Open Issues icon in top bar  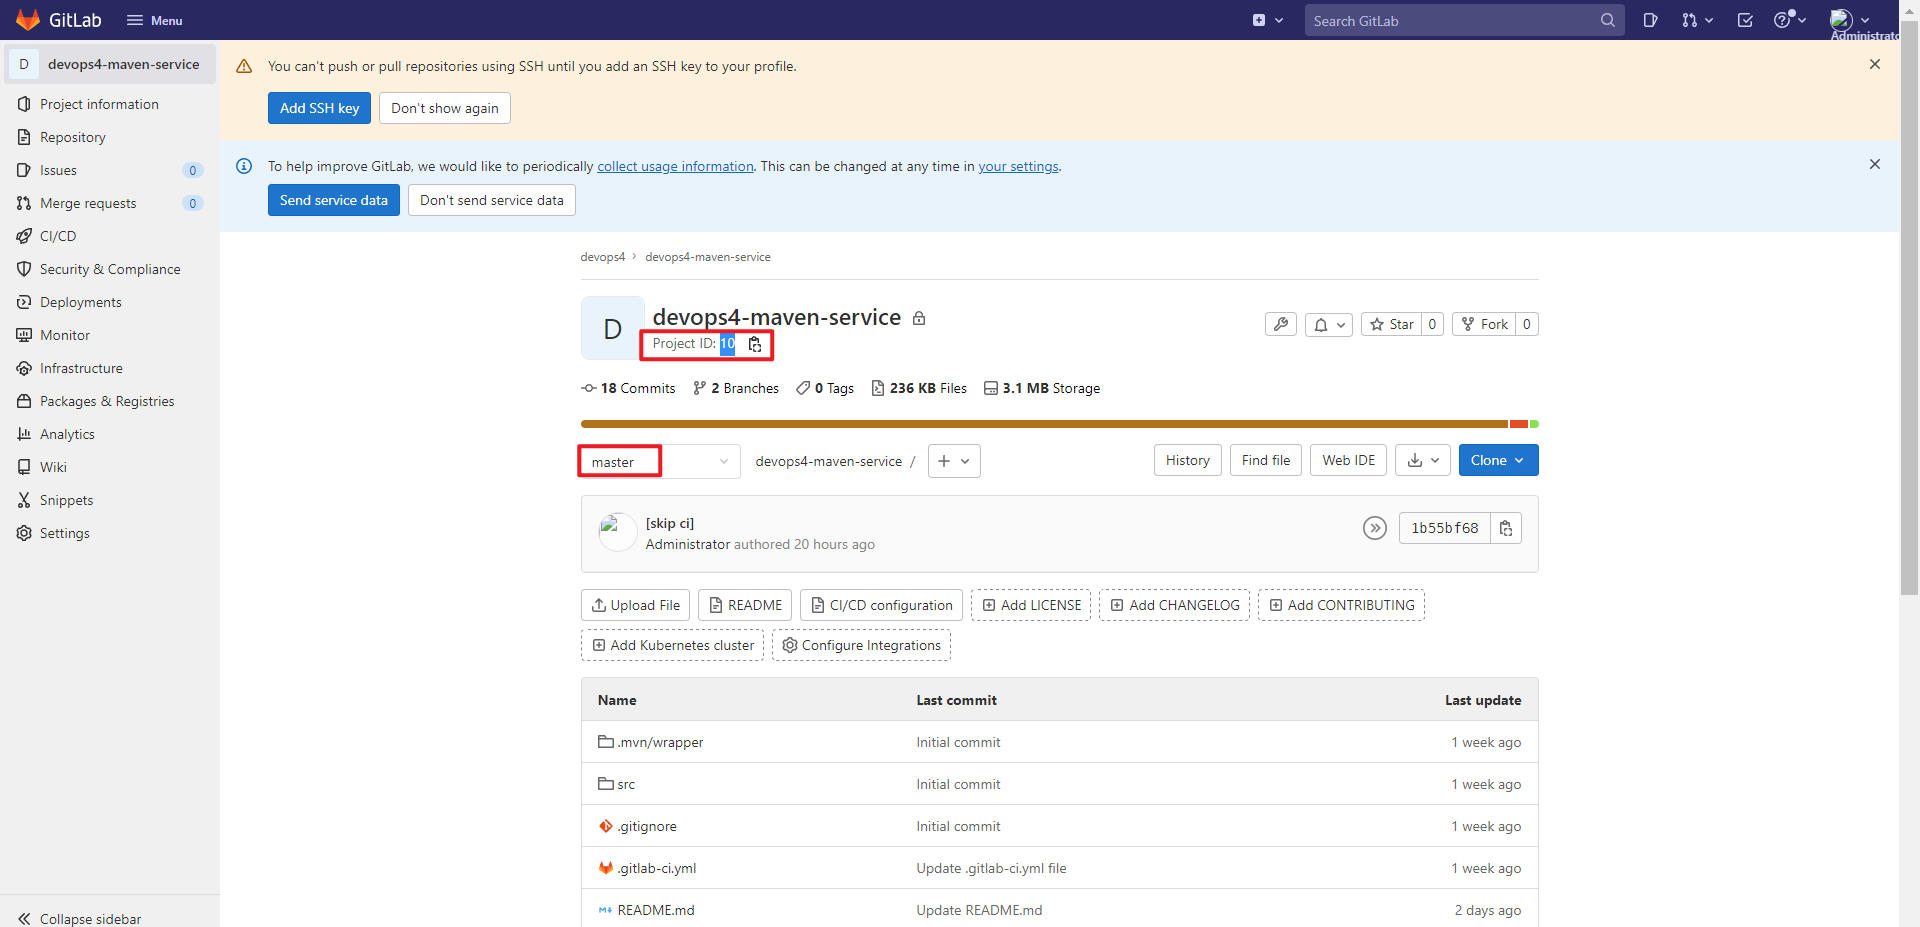click(1650, 20)
